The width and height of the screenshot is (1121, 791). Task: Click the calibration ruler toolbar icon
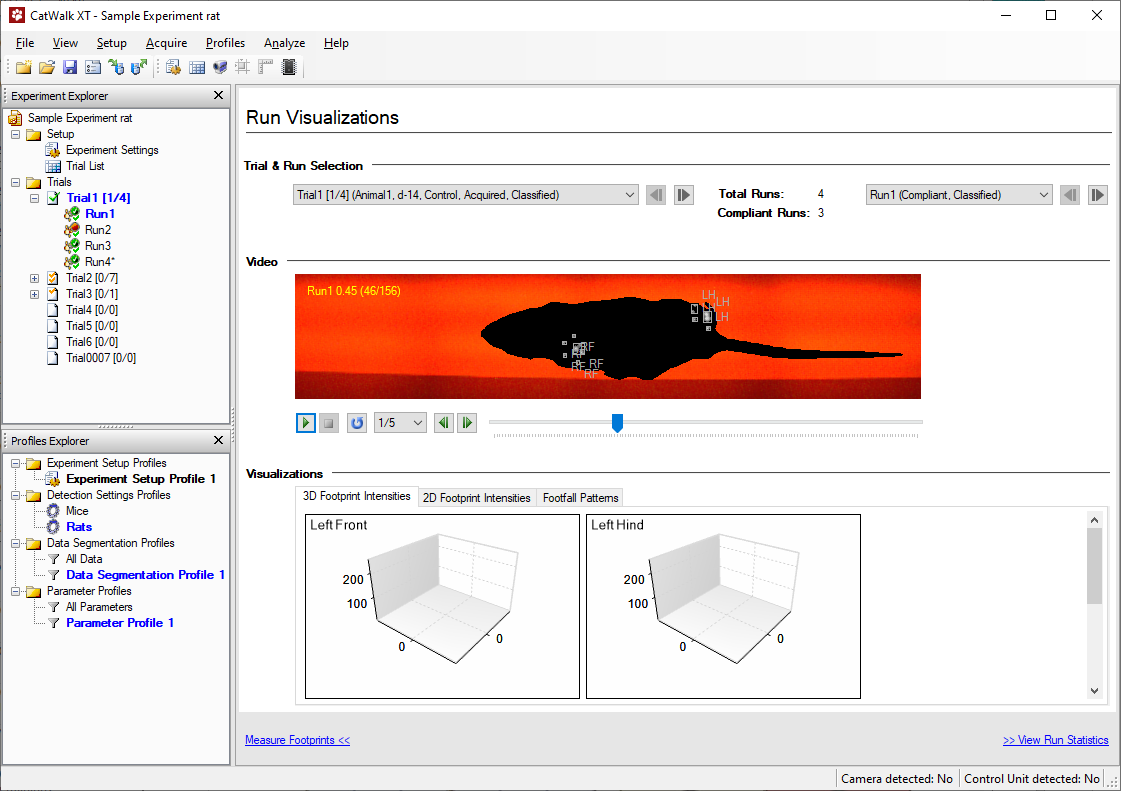point(265,67)
